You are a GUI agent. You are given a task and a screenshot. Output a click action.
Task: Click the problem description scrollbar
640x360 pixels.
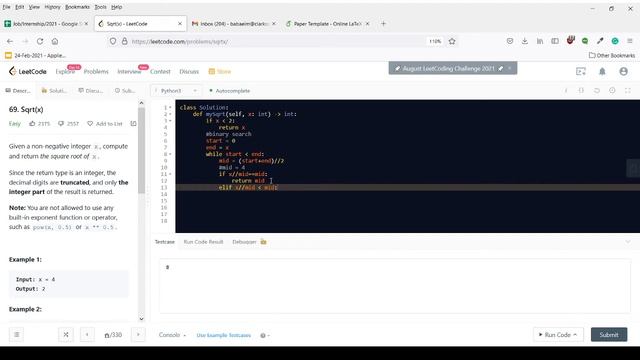tap(142, 151)
